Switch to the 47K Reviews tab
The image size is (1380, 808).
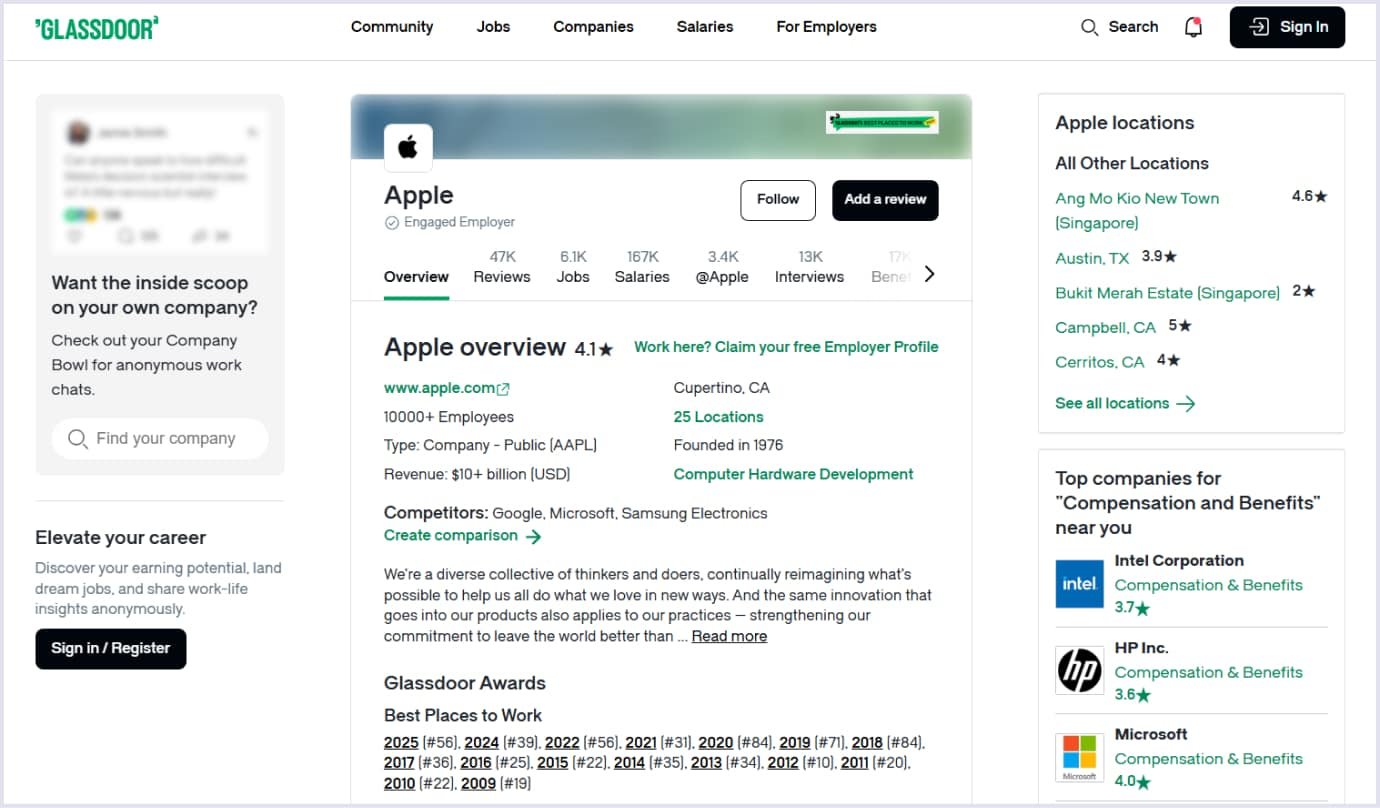click(502, 267)
